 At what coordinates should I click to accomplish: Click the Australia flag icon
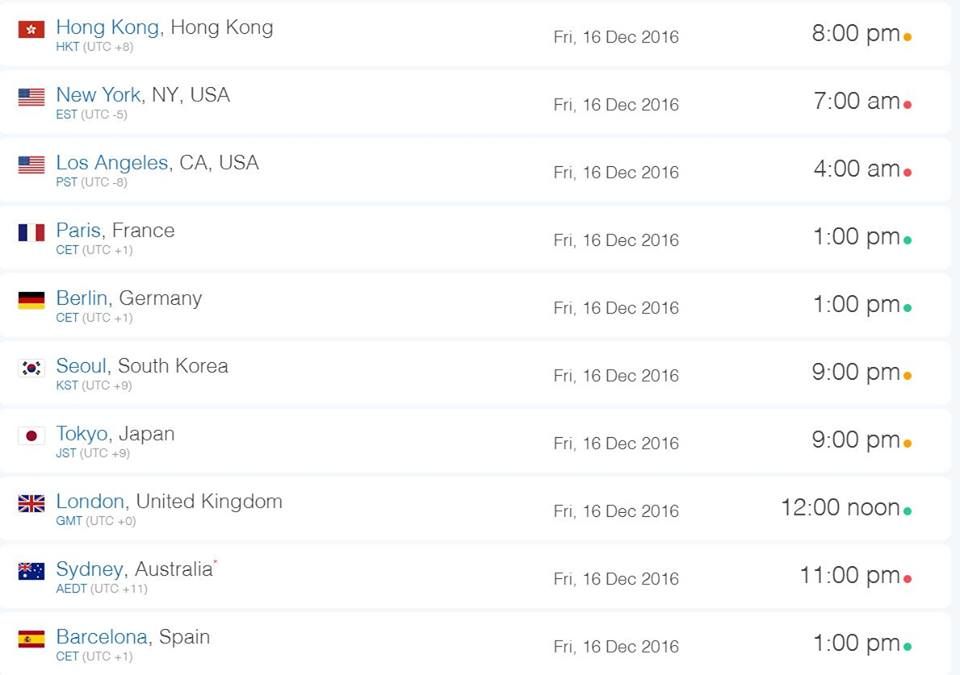tap(31, 571)
